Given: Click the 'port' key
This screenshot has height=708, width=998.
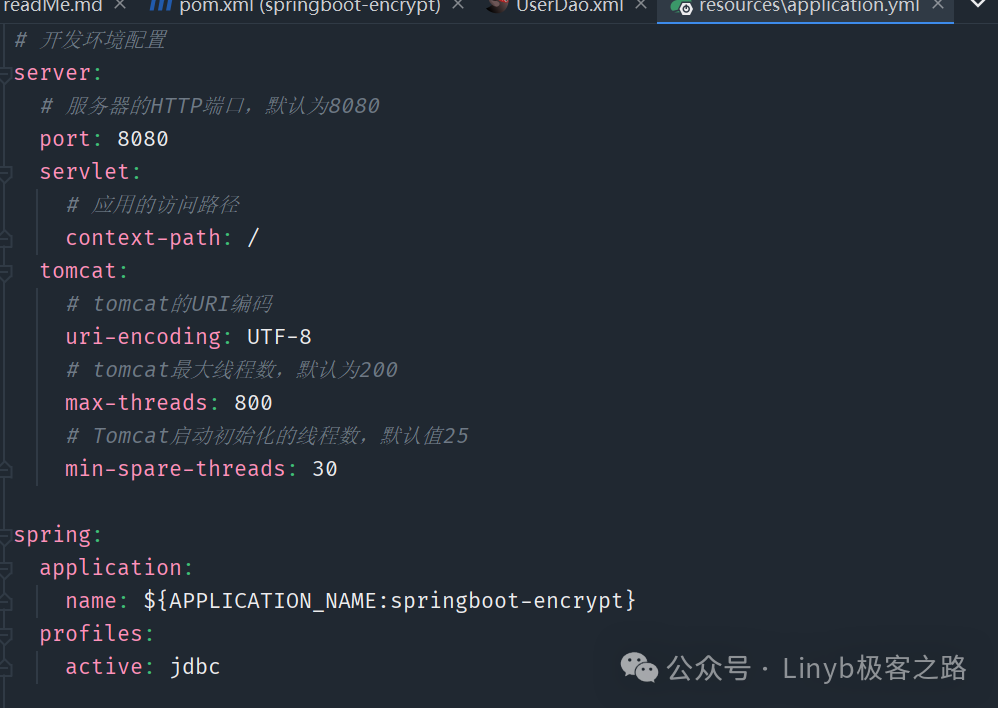Looking at the screenshot, I should point(65,139).
